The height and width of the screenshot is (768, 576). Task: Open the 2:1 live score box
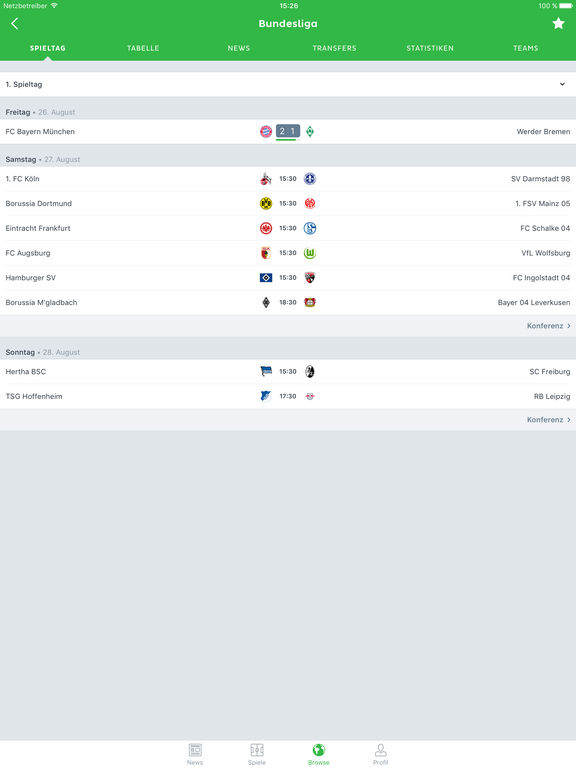(x=288, y=131)
